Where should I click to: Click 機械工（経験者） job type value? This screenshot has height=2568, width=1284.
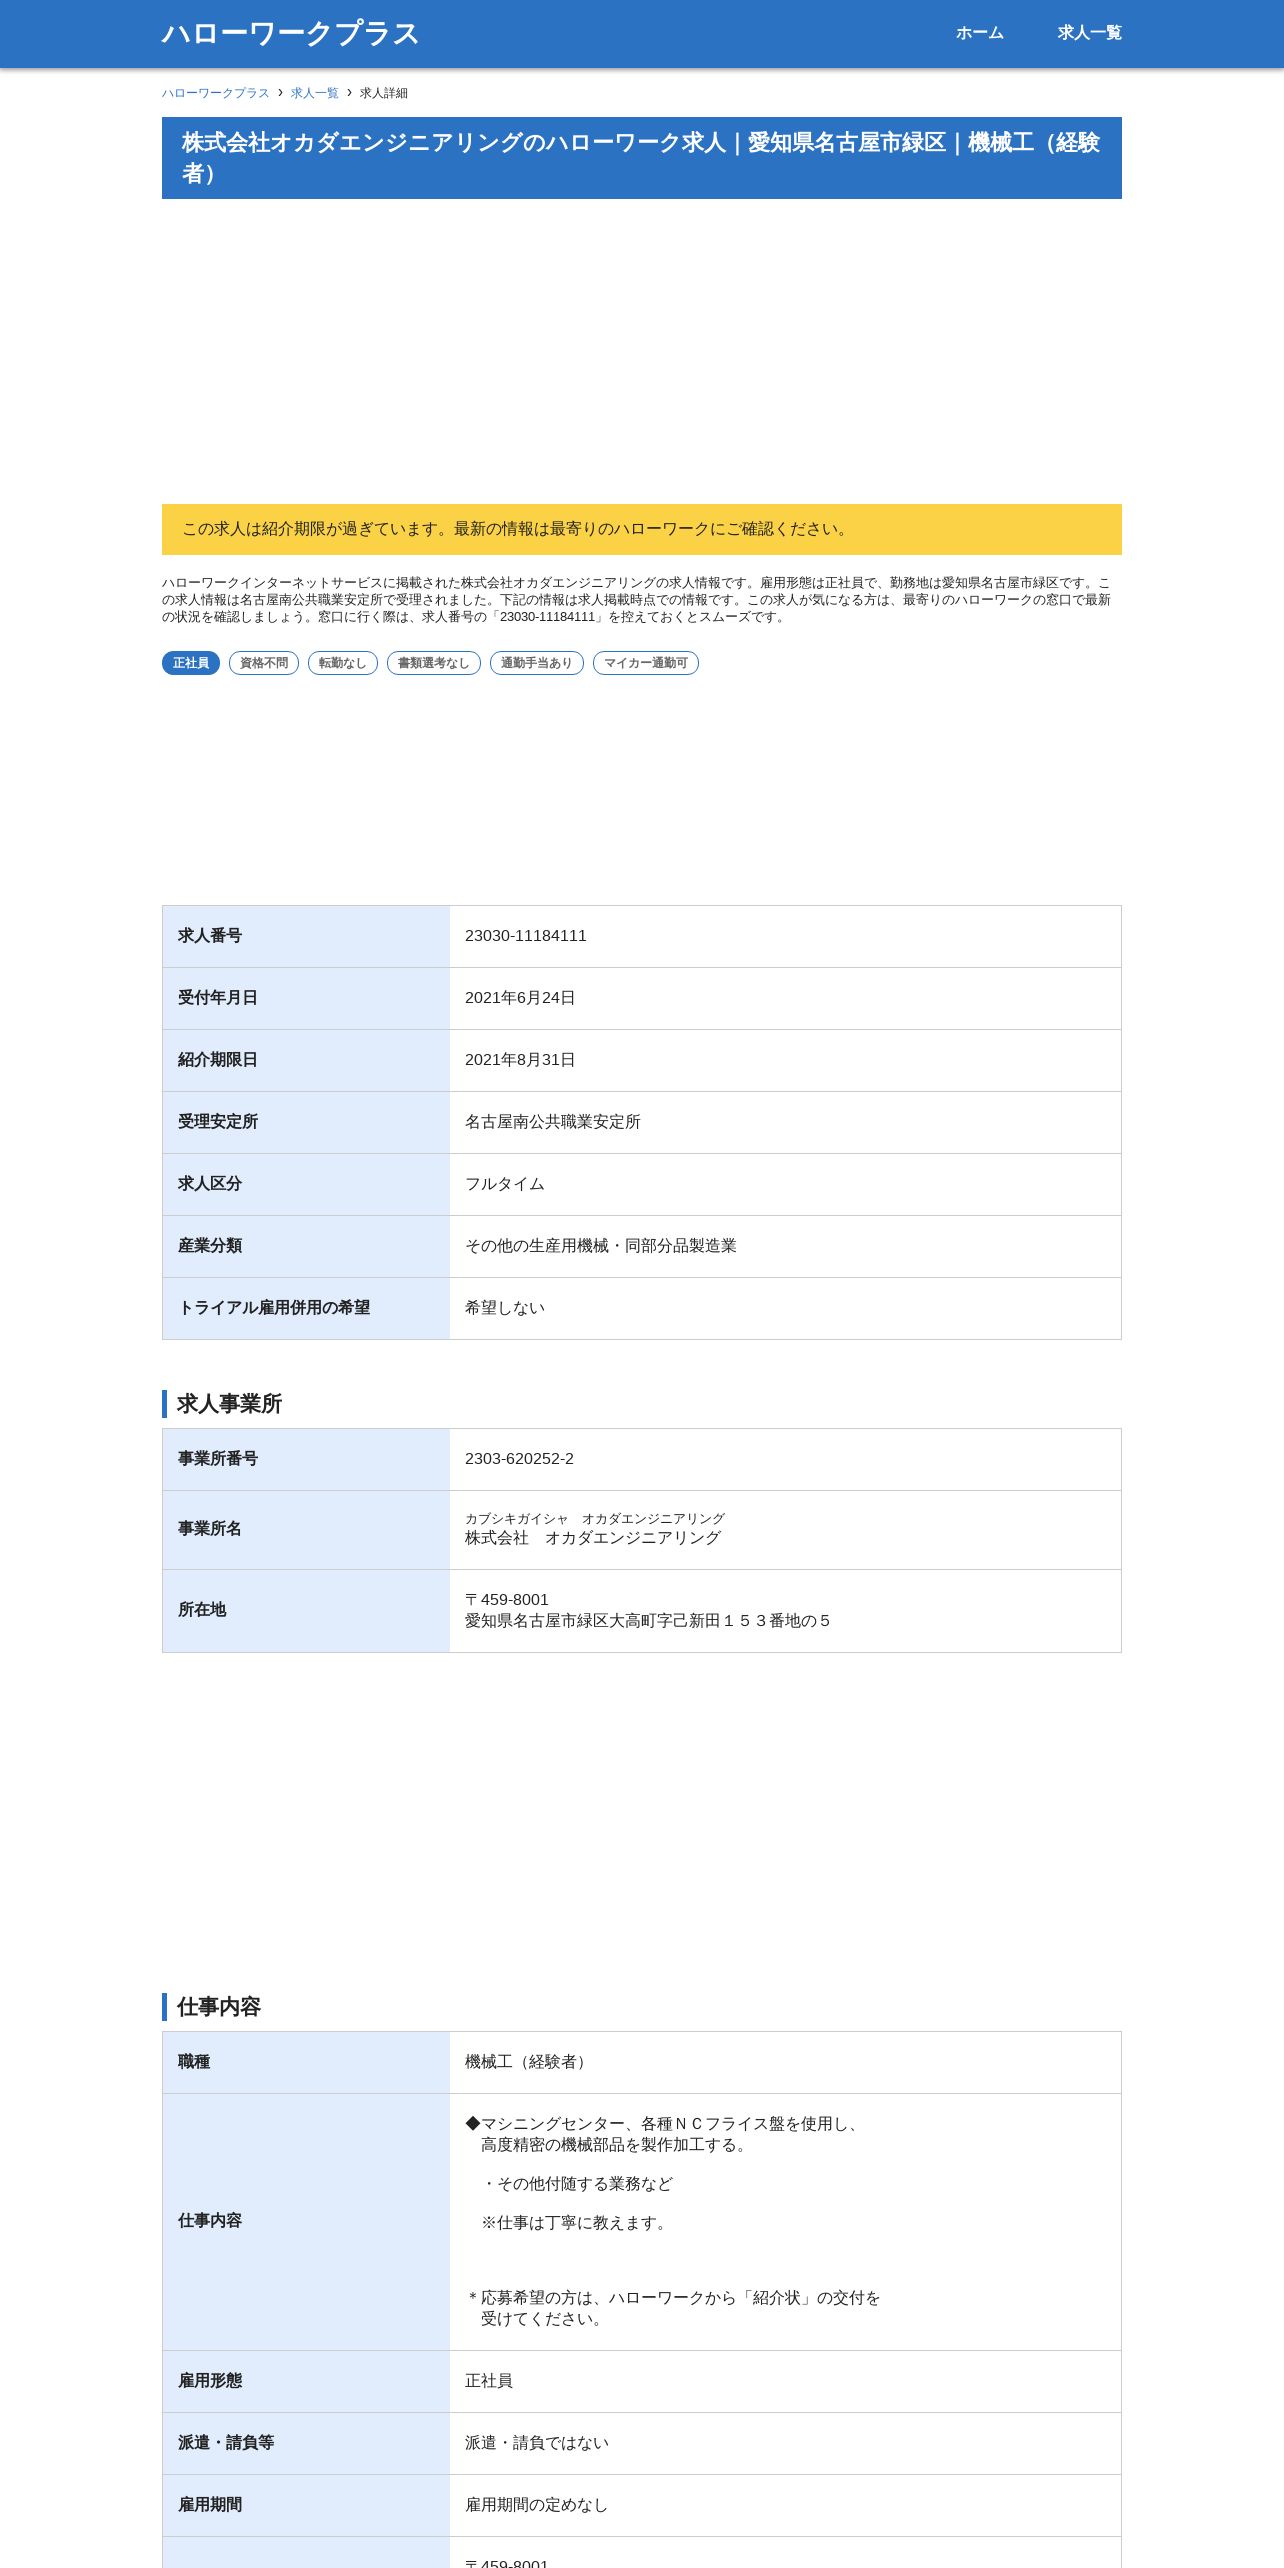click(529, 2062)
